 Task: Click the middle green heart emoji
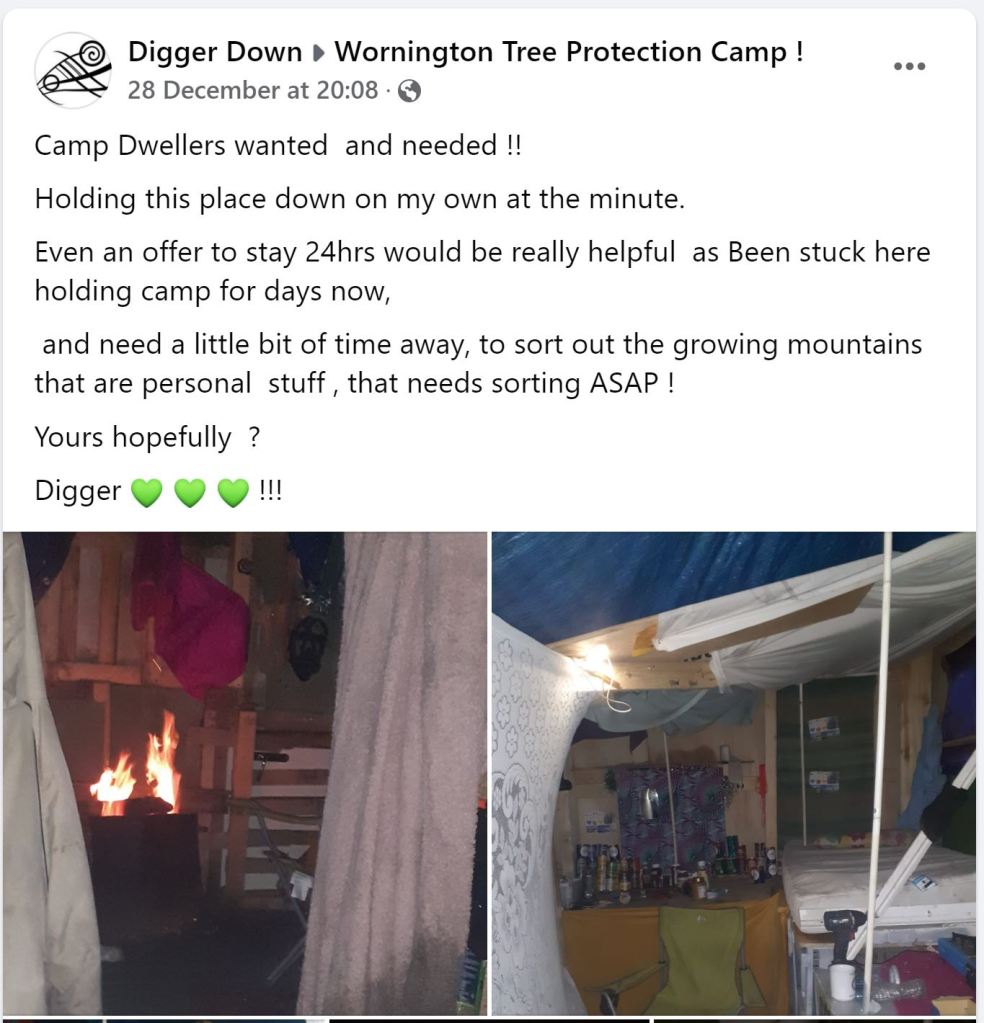click(190, 492)
